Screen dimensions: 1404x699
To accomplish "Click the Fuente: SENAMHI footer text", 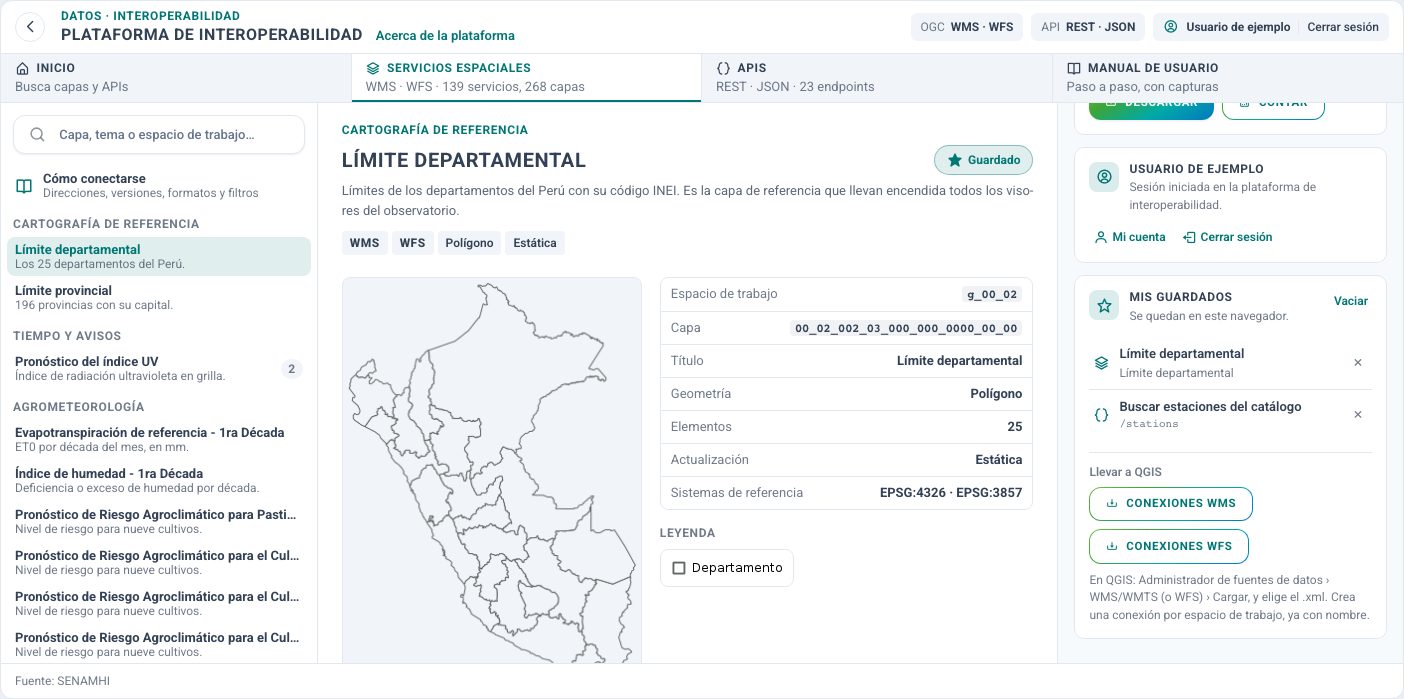I will click(x=62, y=681).
